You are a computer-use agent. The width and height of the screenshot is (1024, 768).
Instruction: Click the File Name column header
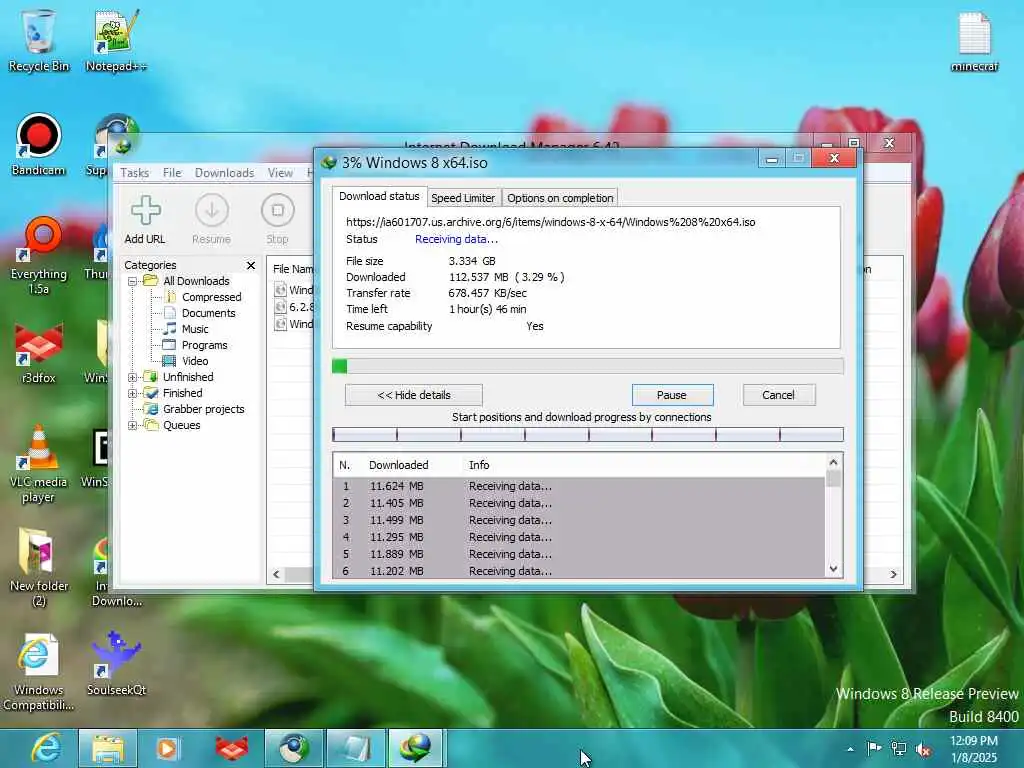[293, 269]
